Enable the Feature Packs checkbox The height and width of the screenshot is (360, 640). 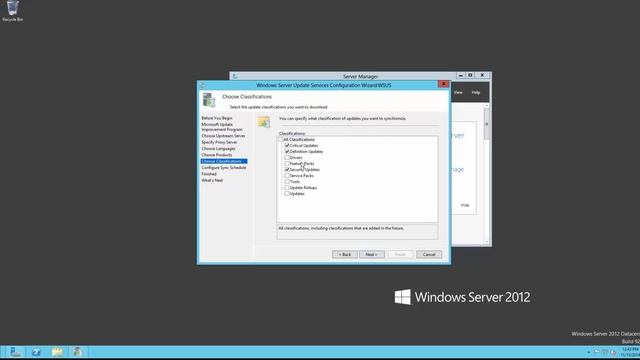287,164
